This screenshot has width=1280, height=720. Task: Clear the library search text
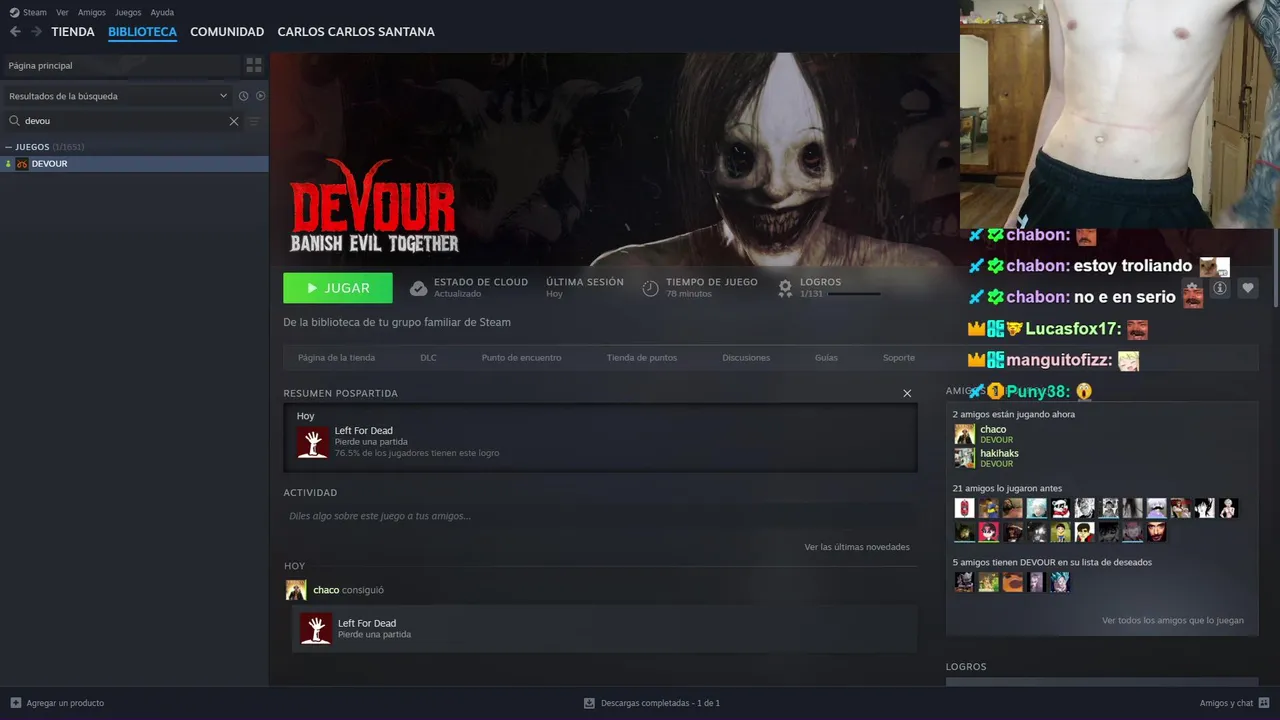(234, 121)
